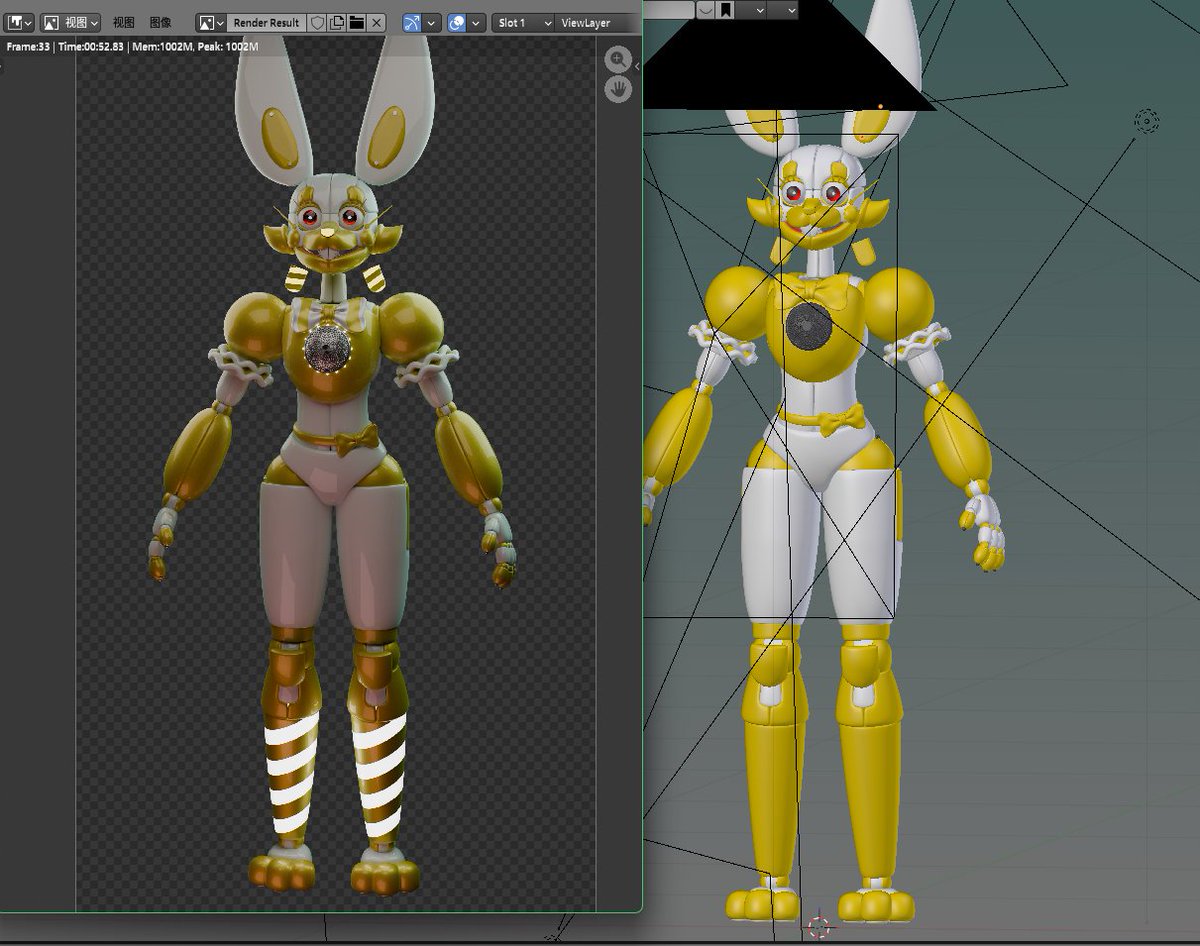Open the Slot 1 dropdown
The width and height of the screenshot is (1200, 946).
(523, 22)
